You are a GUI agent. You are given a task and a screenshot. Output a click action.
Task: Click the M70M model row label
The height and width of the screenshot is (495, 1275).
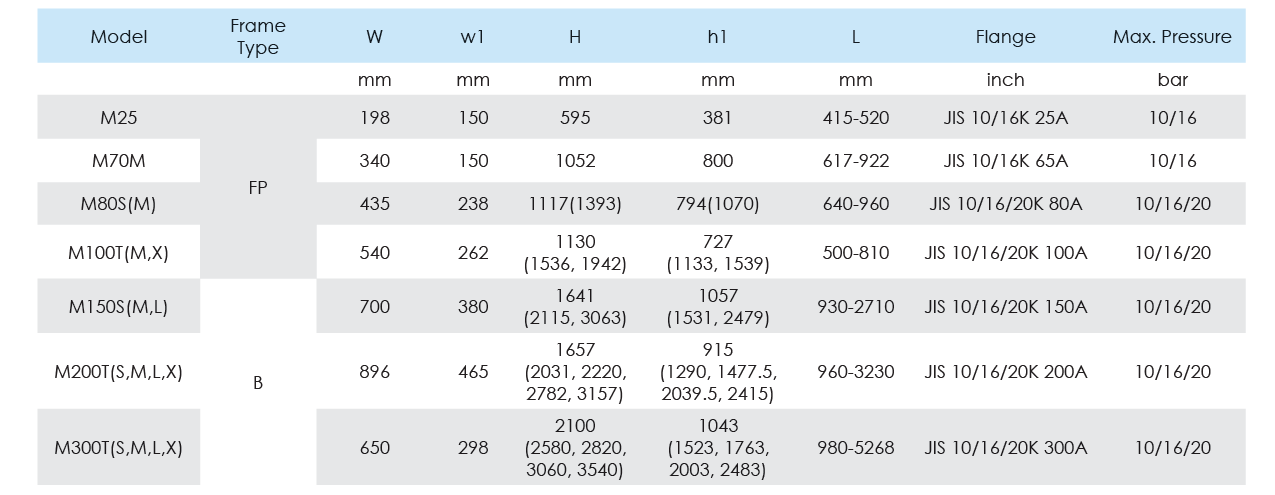click(x=118, y=161)
